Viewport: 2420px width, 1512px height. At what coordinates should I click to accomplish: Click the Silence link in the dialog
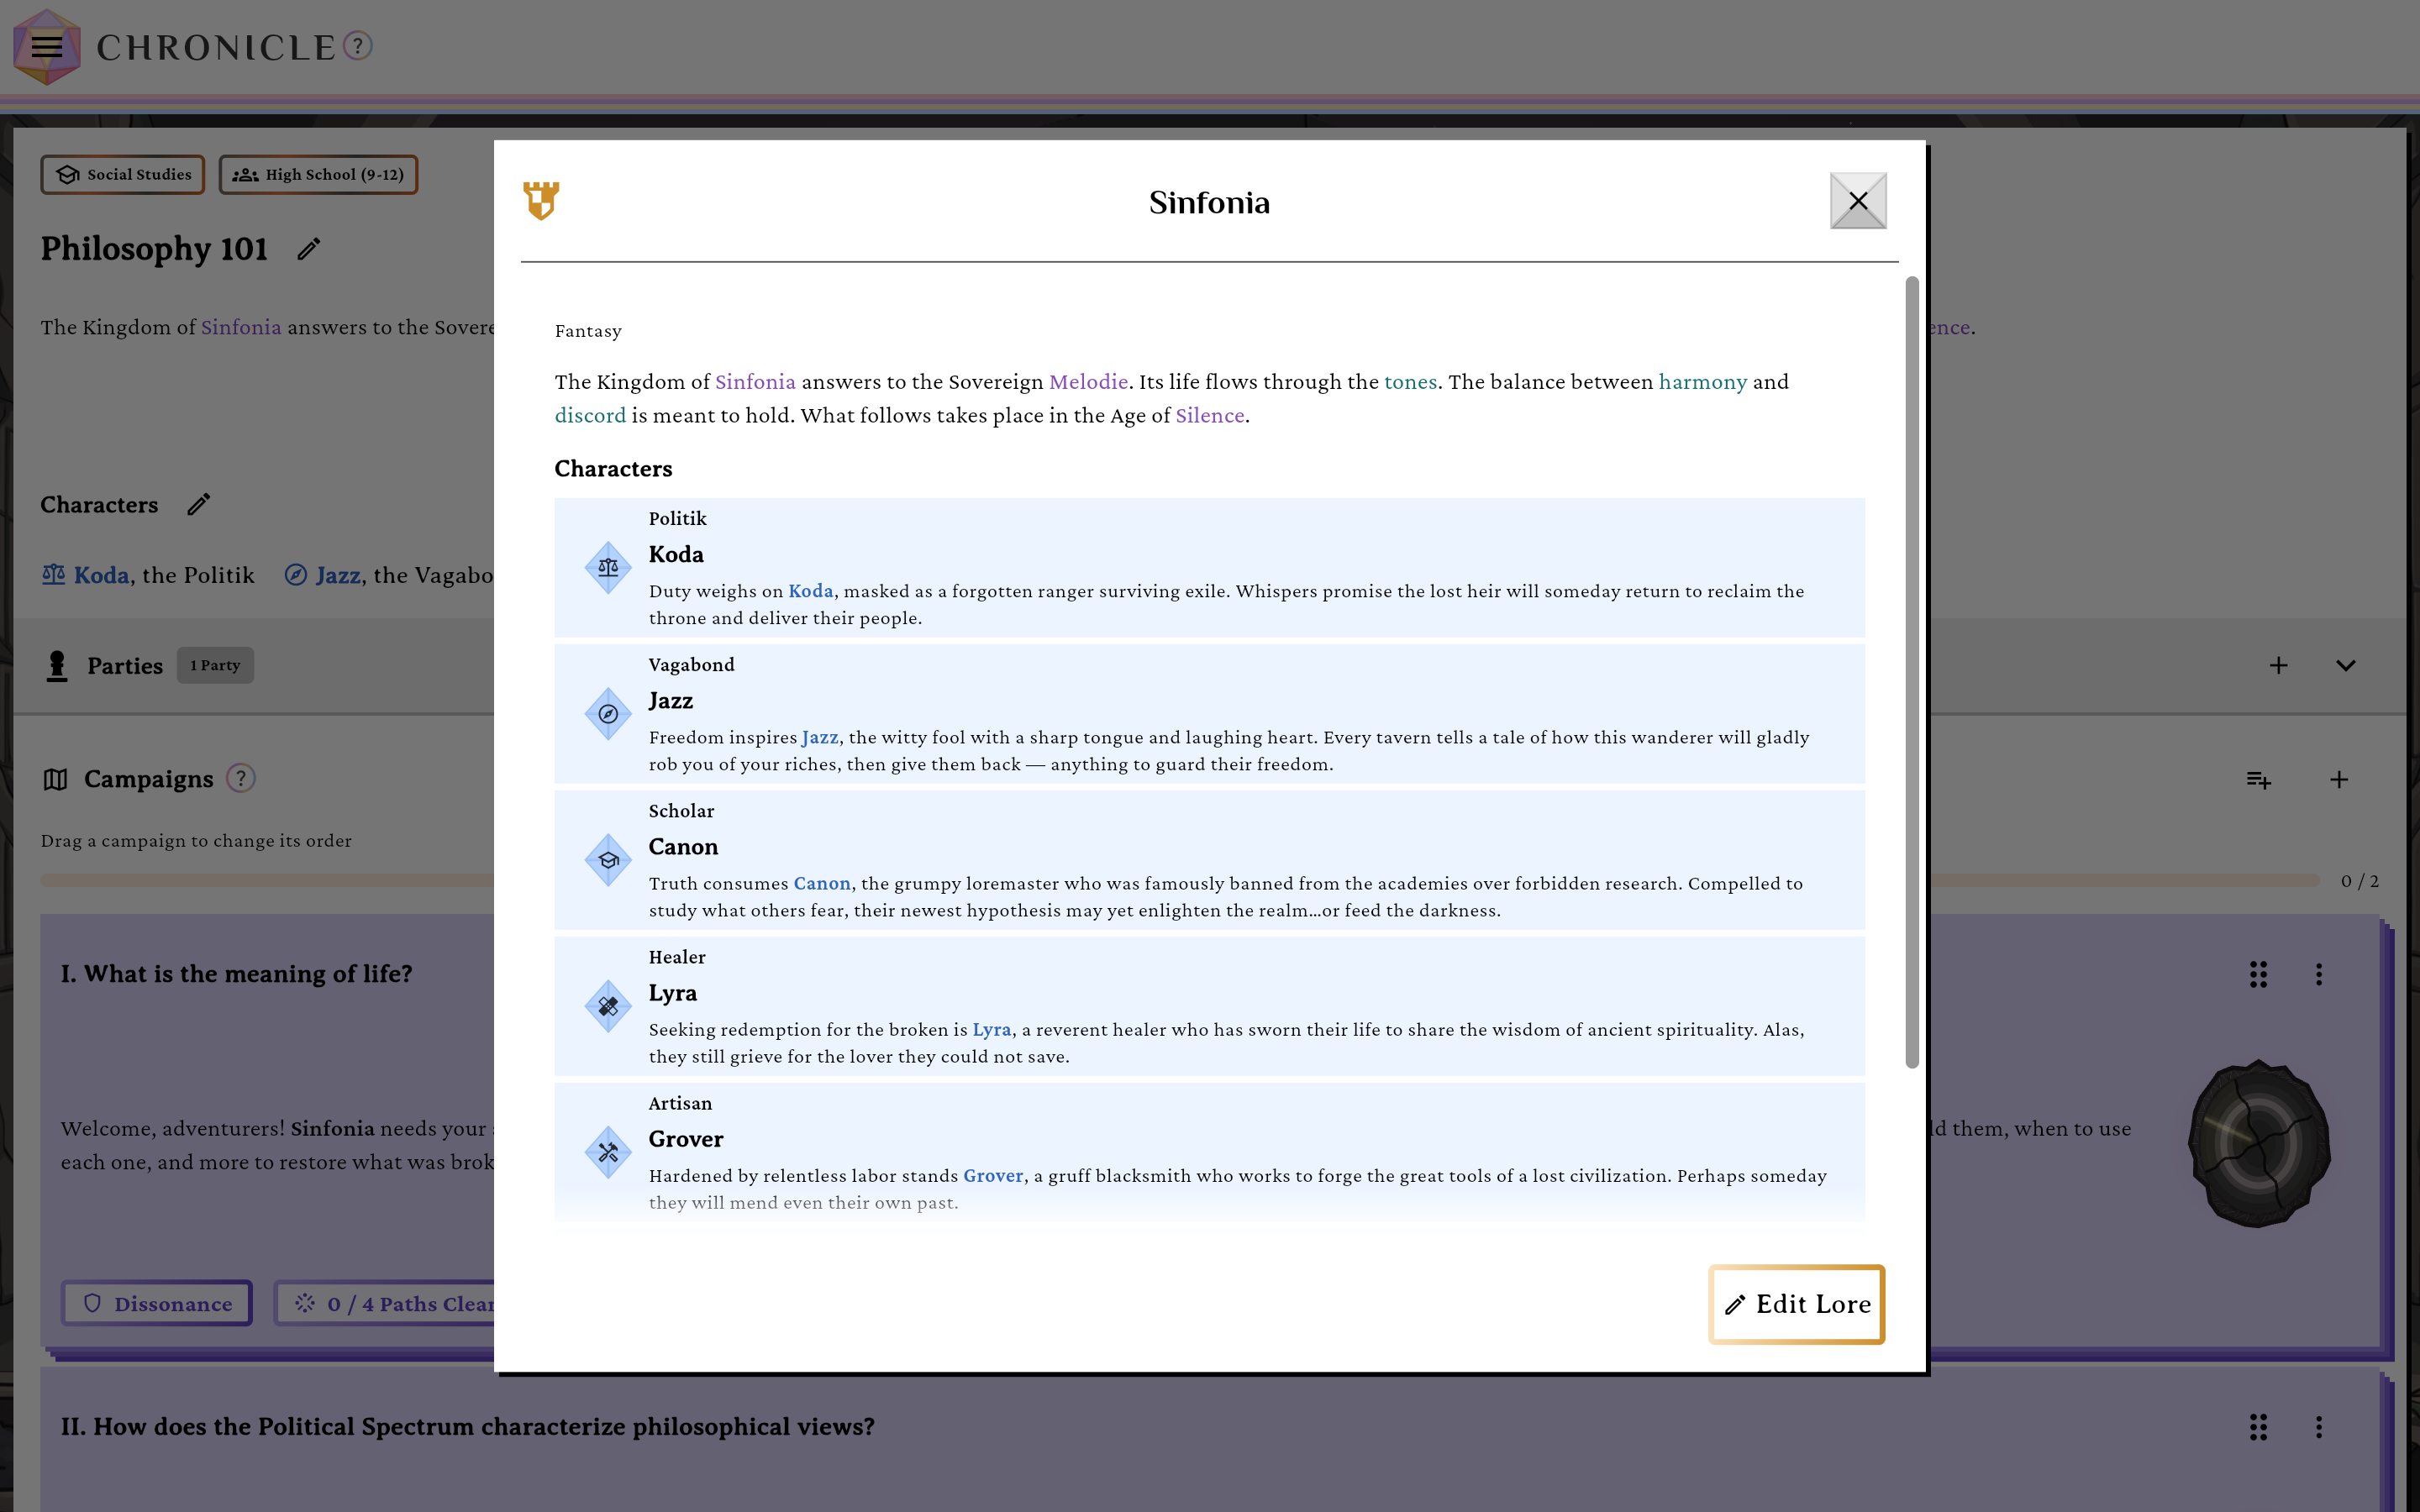1210,416
